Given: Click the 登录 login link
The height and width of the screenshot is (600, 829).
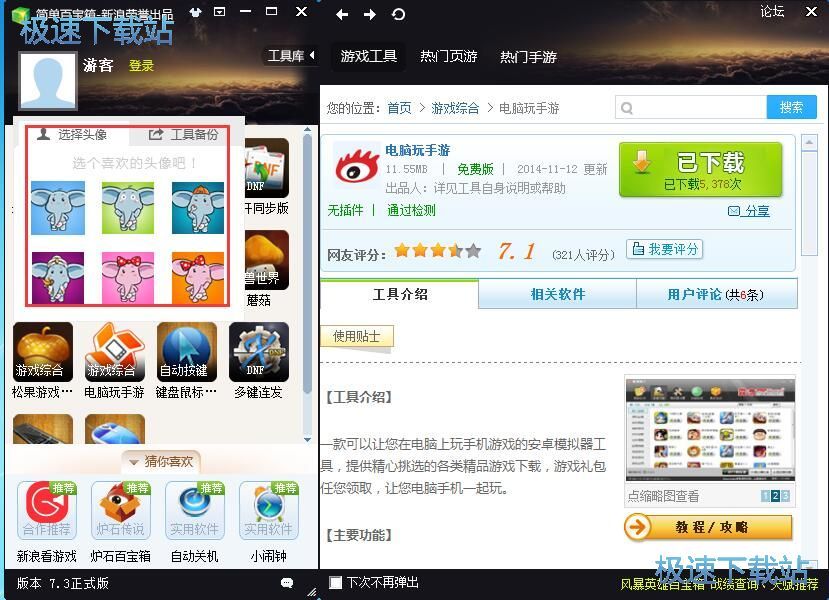Looking at the screenshot, I should pos(141,66).
